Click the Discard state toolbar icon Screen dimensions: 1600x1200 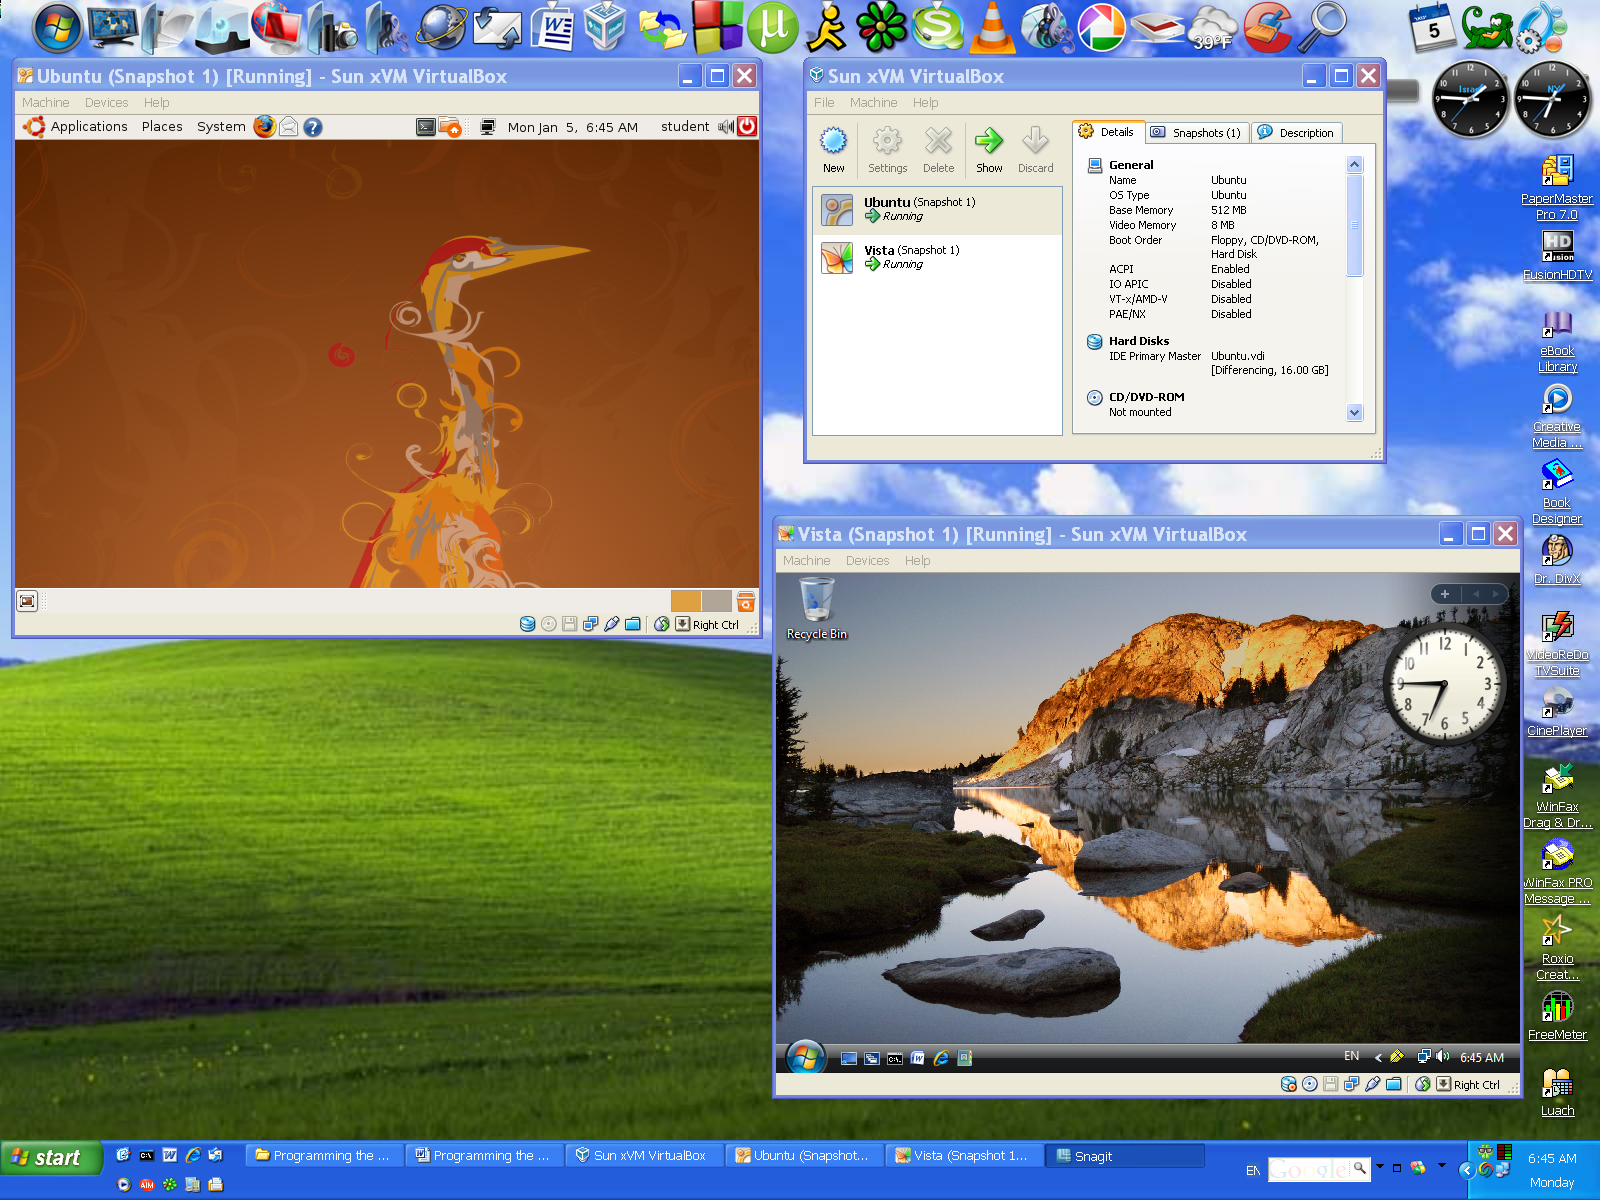point(1035,150)
